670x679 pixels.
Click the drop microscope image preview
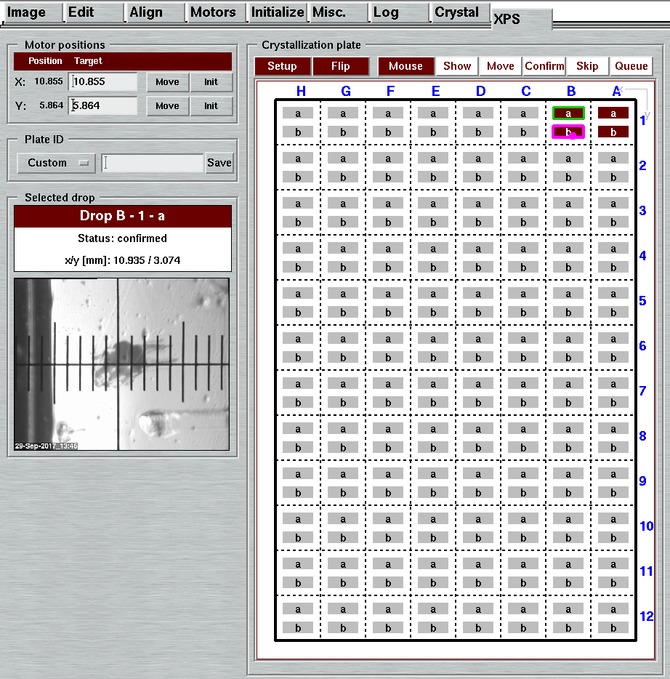point(122,364)
